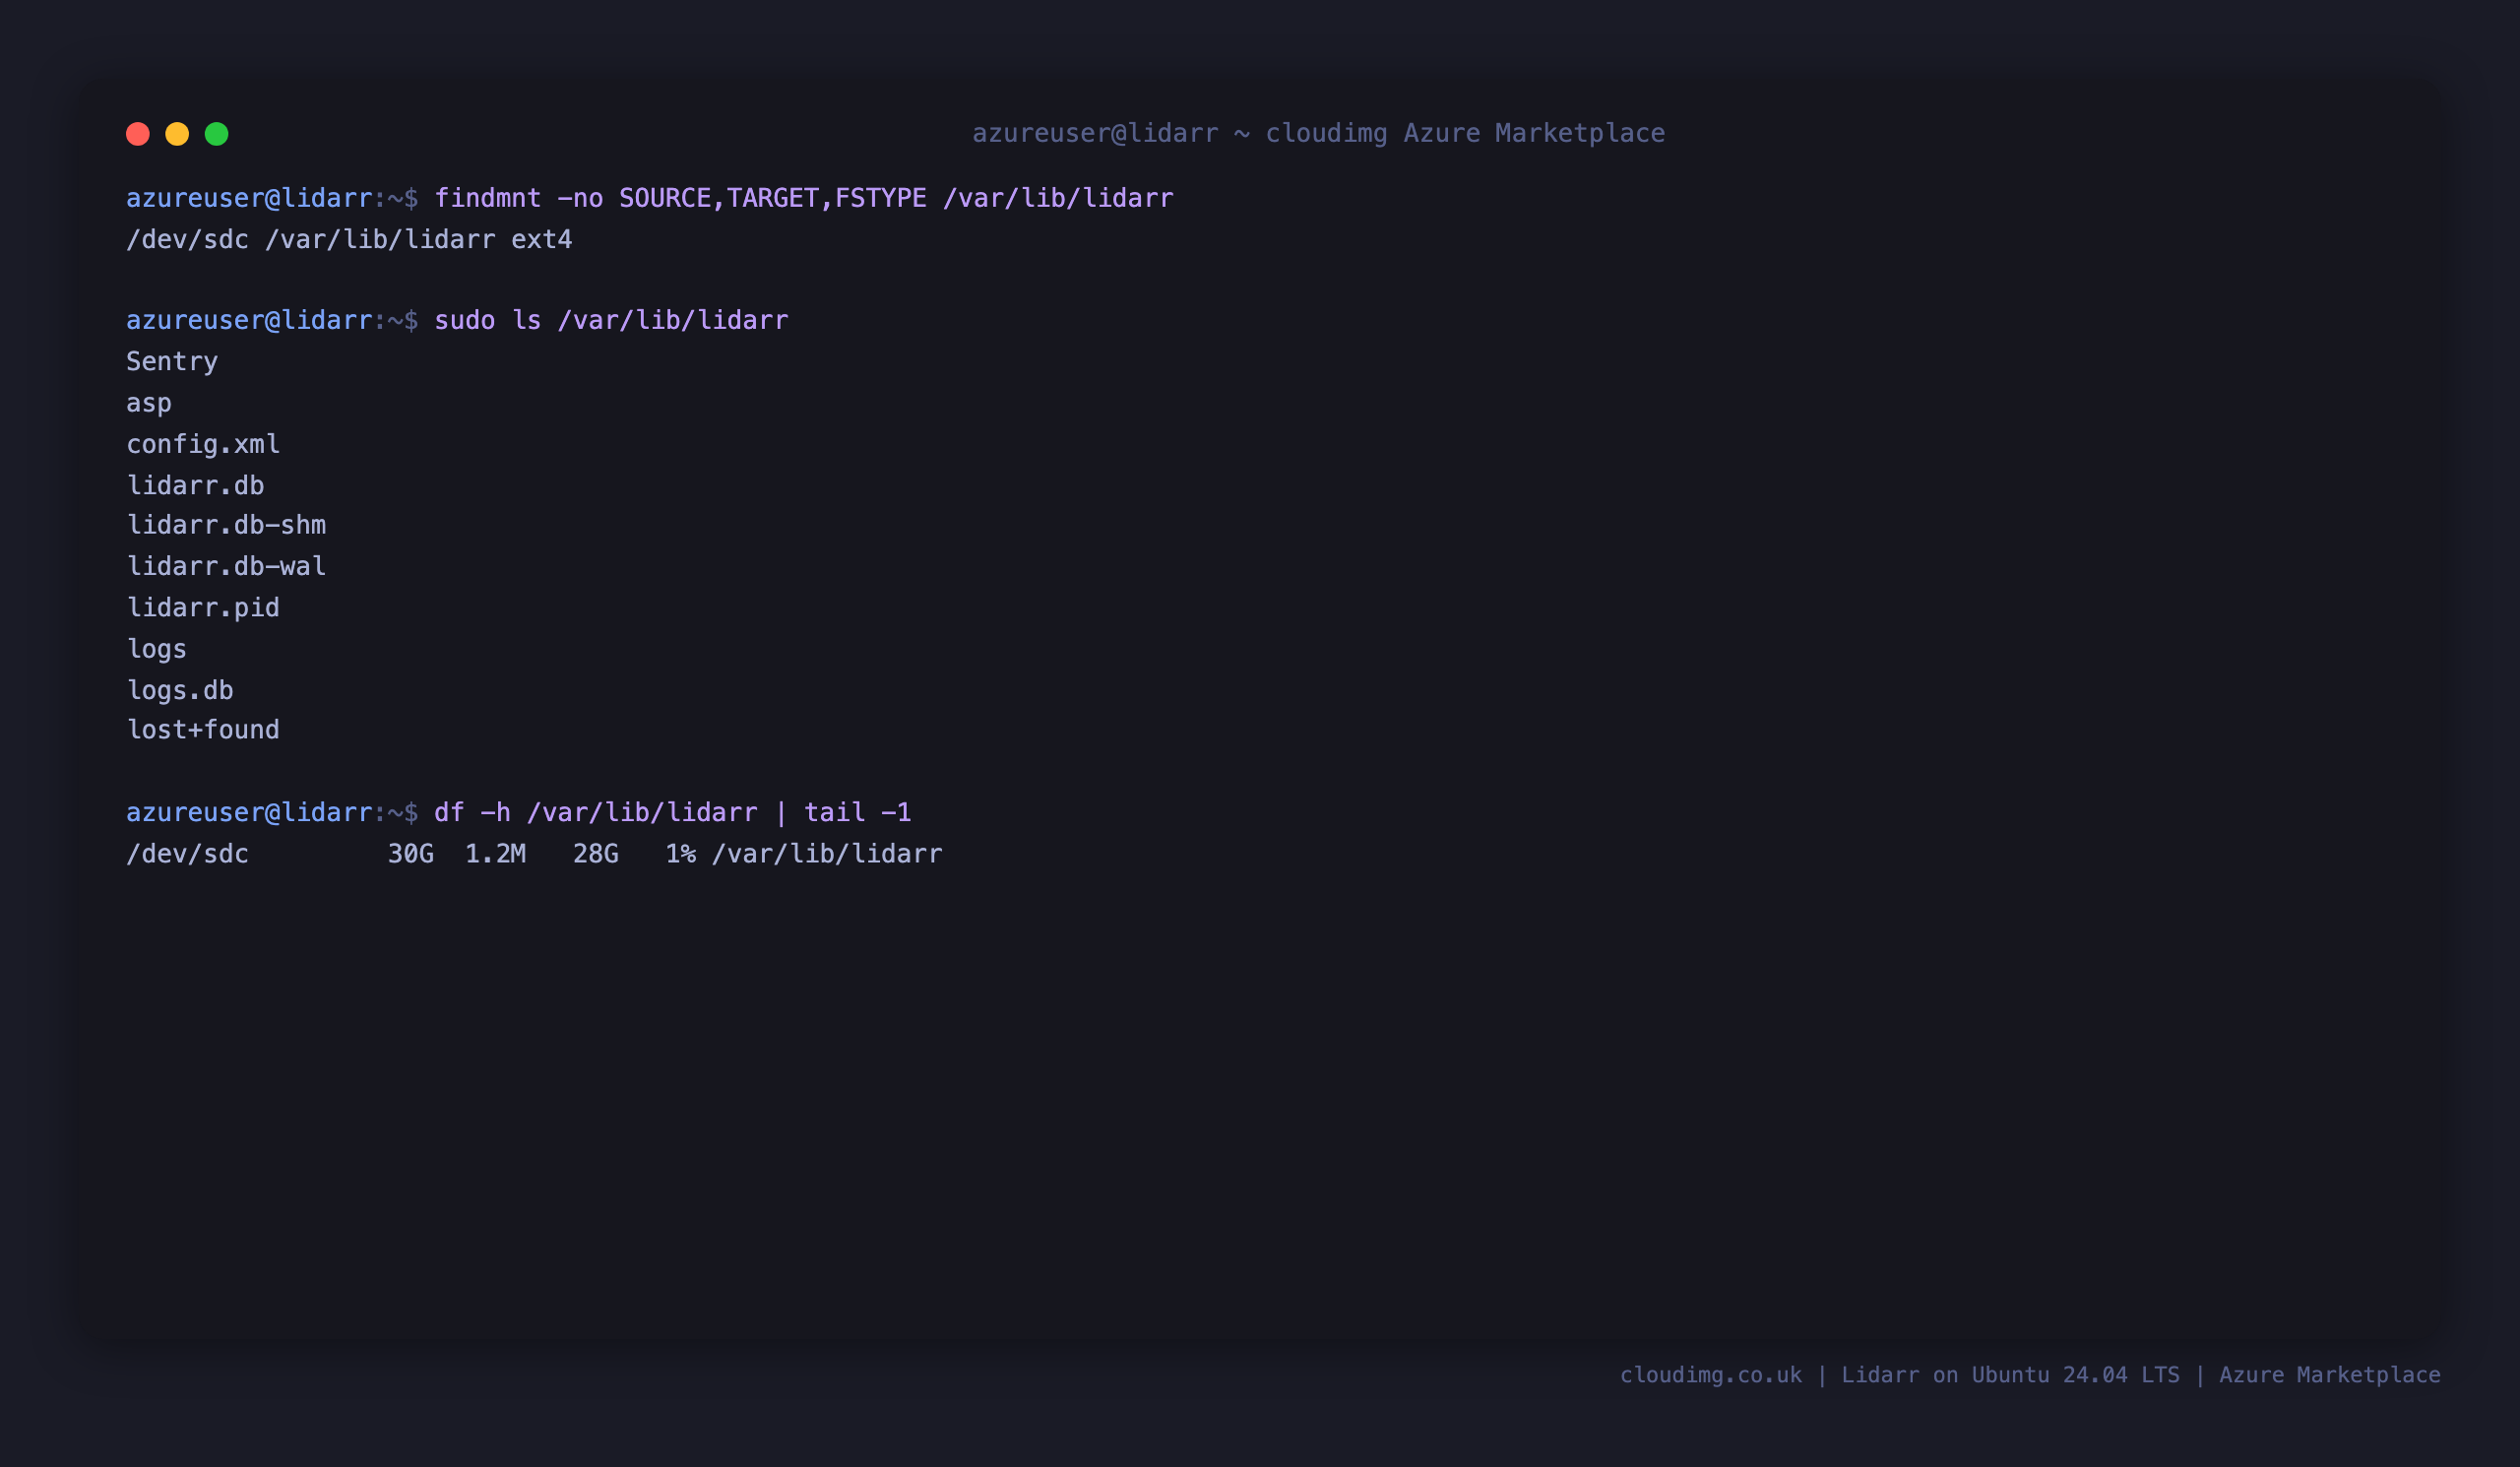Click the cloudimg.co.uk footer text
Viewport: 2520px width, 1467px height.
click(2030, 1375)
